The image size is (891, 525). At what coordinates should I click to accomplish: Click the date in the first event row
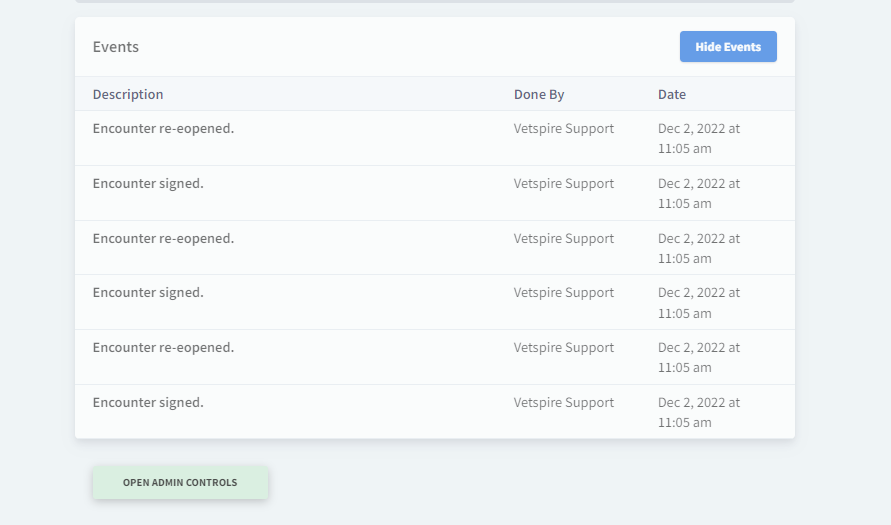coord(698,138)
